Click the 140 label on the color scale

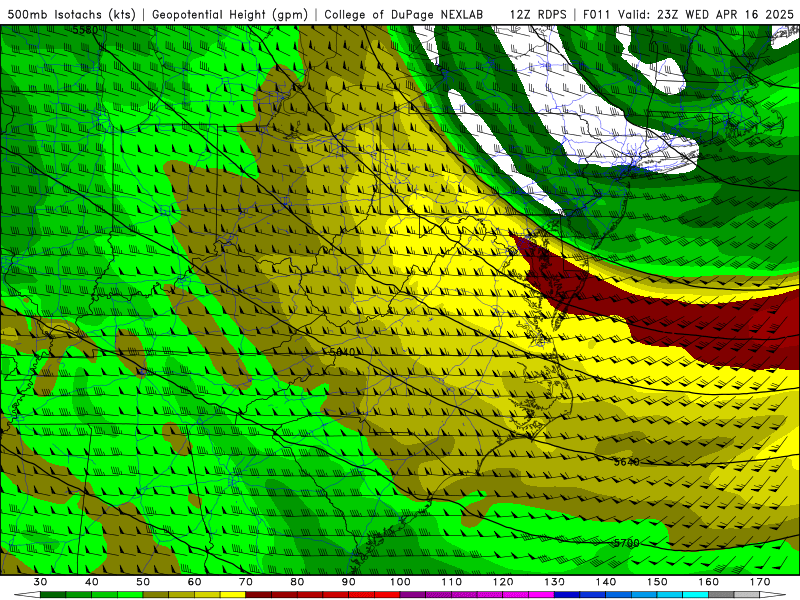pos(606,582)
